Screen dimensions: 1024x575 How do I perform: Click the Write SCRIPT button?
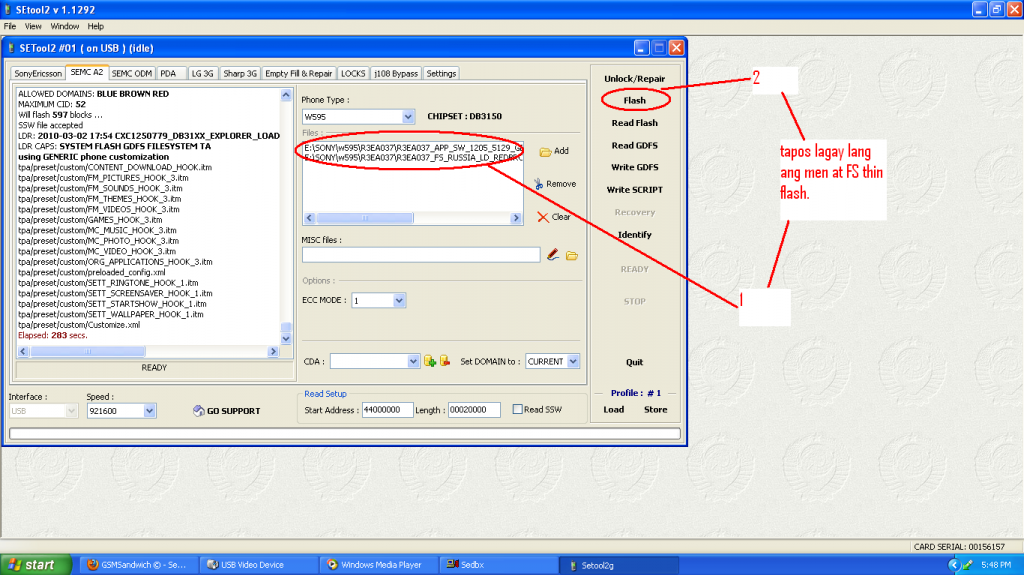pyautogui.click(x=634, y=190)
